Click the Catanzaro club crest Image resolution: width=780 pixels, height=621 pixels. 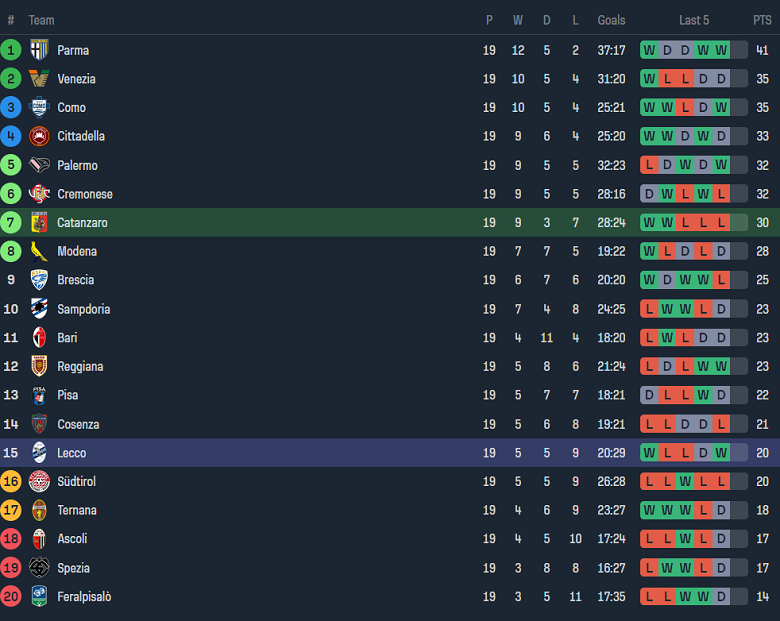tap(39, 222)
